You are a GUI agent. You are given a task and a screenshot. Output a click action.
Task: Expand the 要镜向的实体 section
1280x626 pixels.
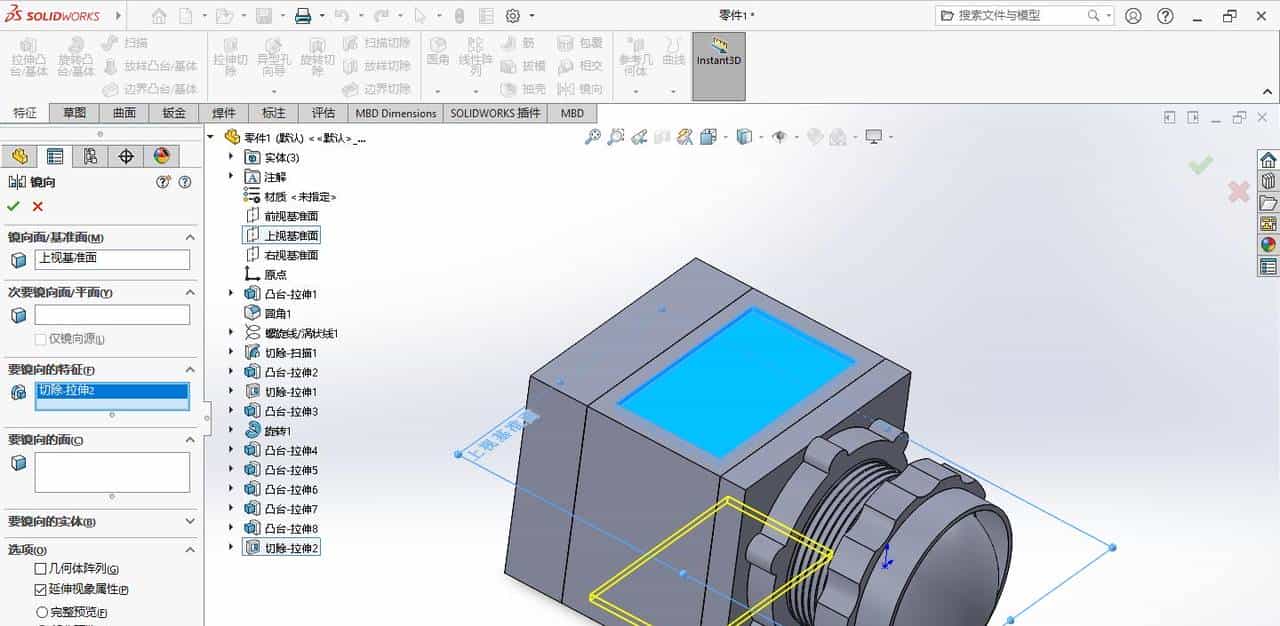190,522
